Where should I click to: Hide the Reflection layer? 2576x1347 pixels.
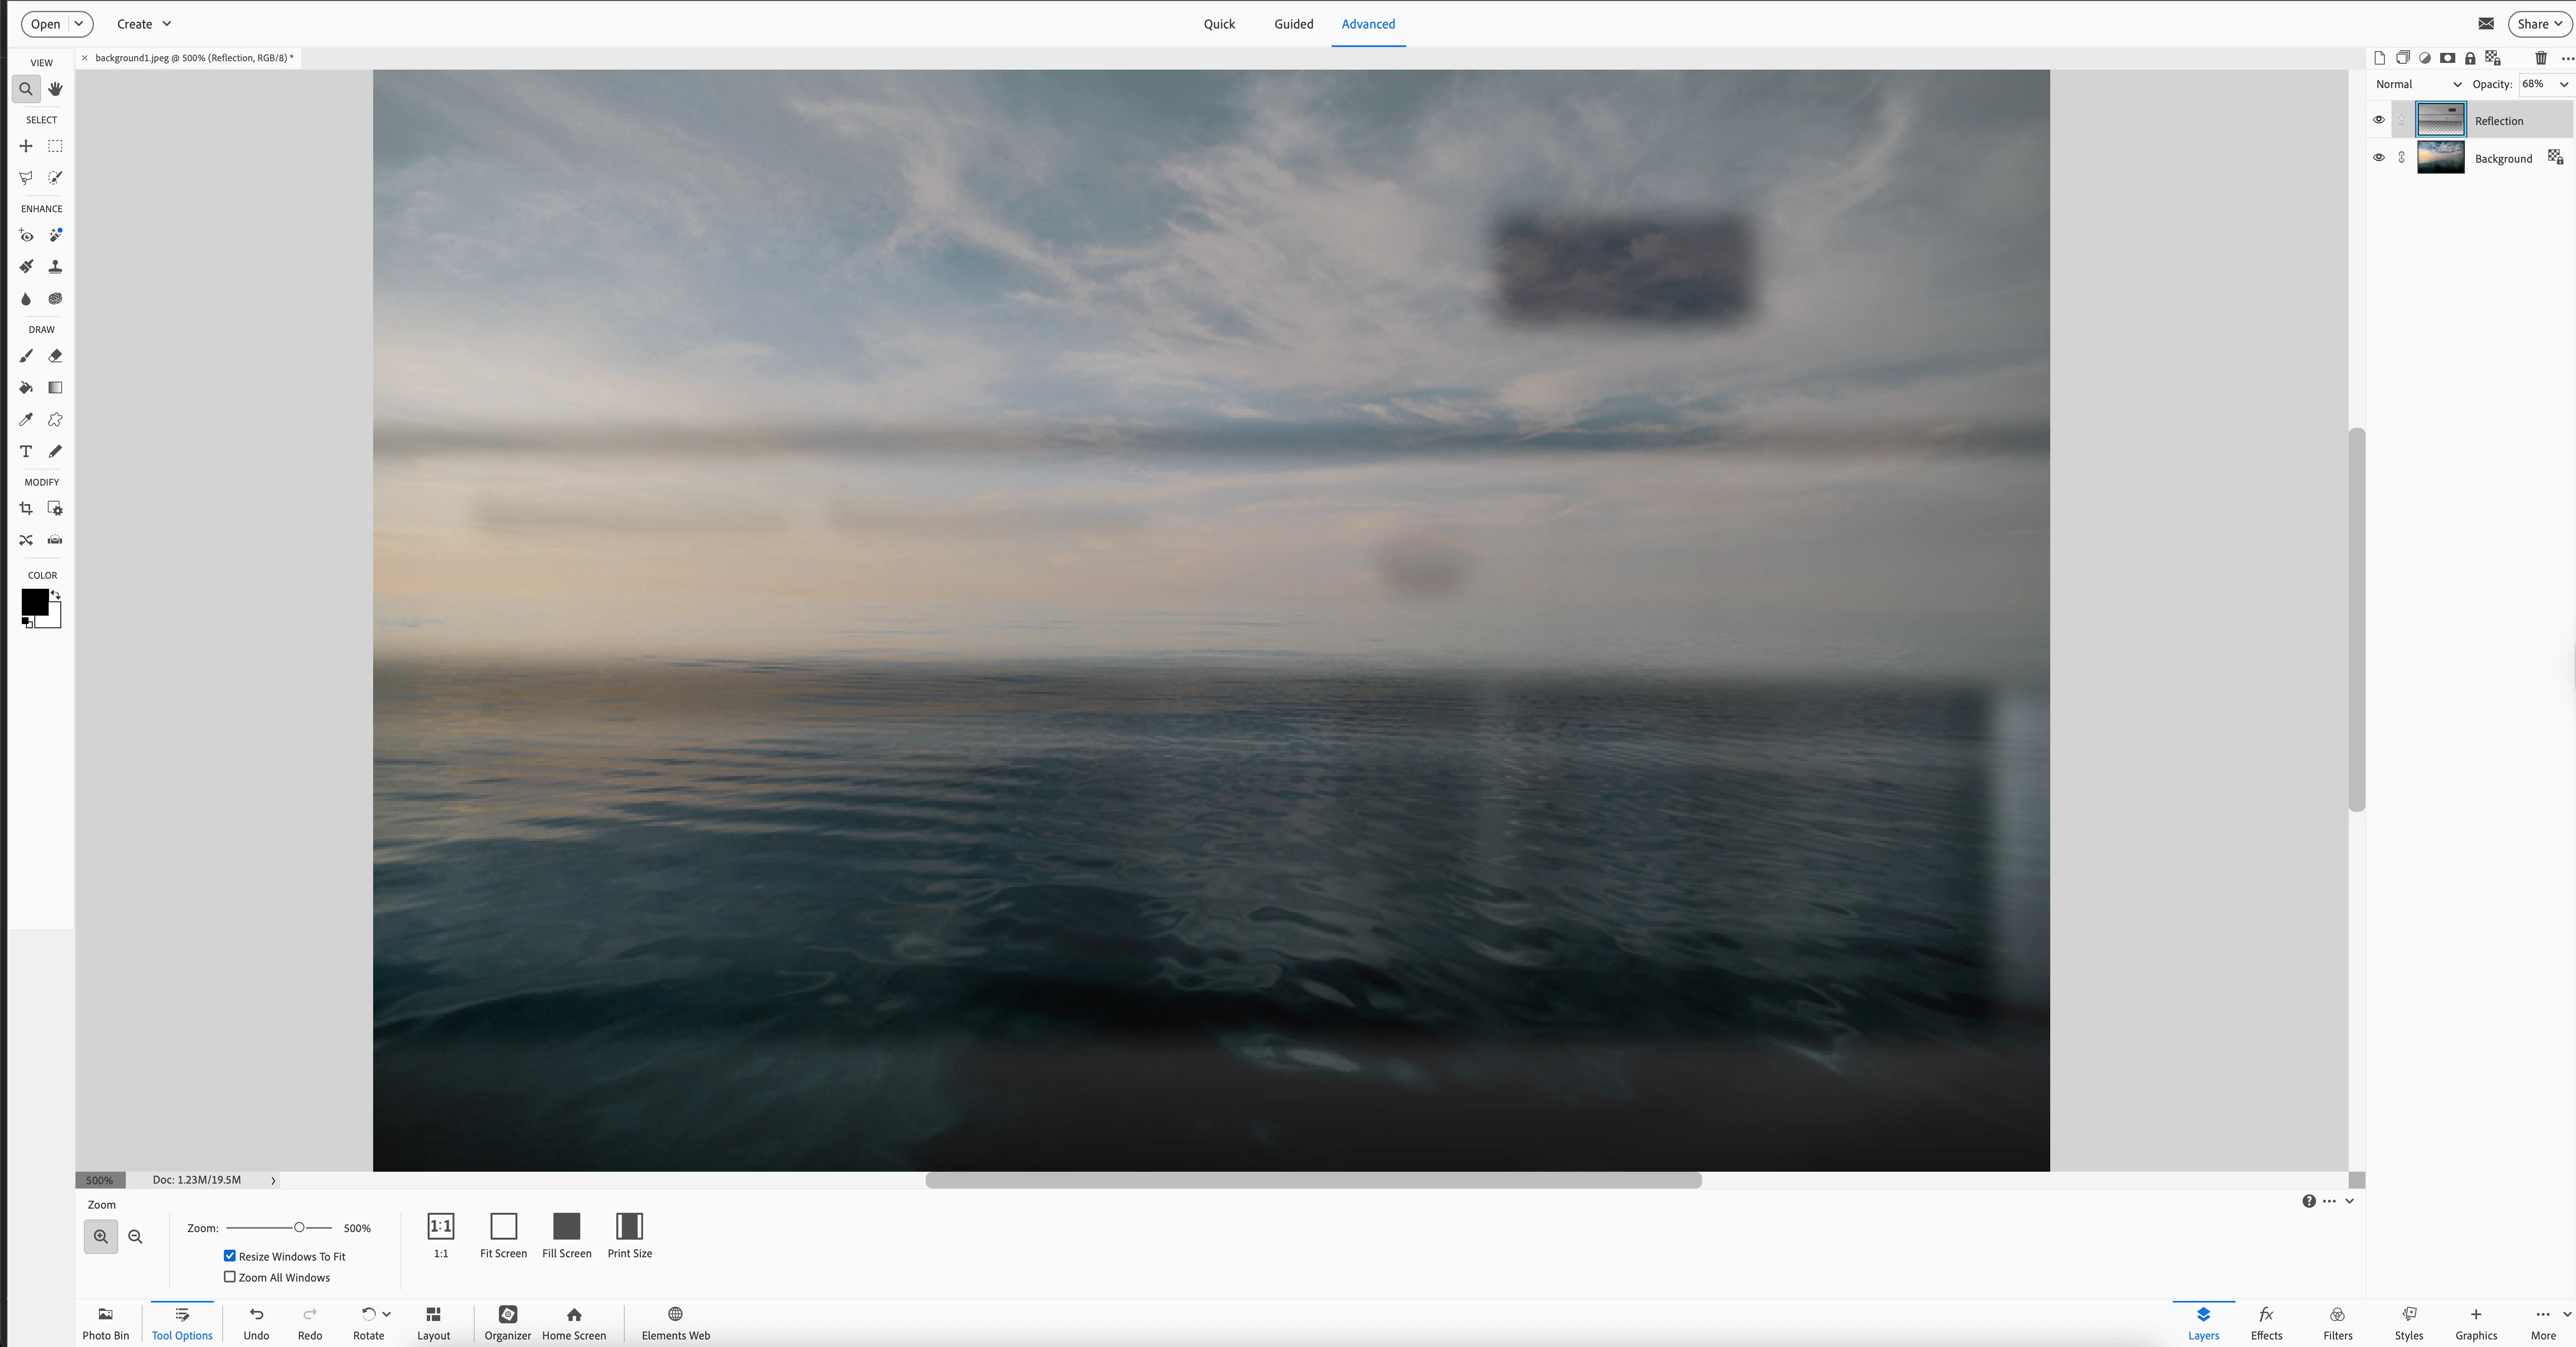(2379, 120)
